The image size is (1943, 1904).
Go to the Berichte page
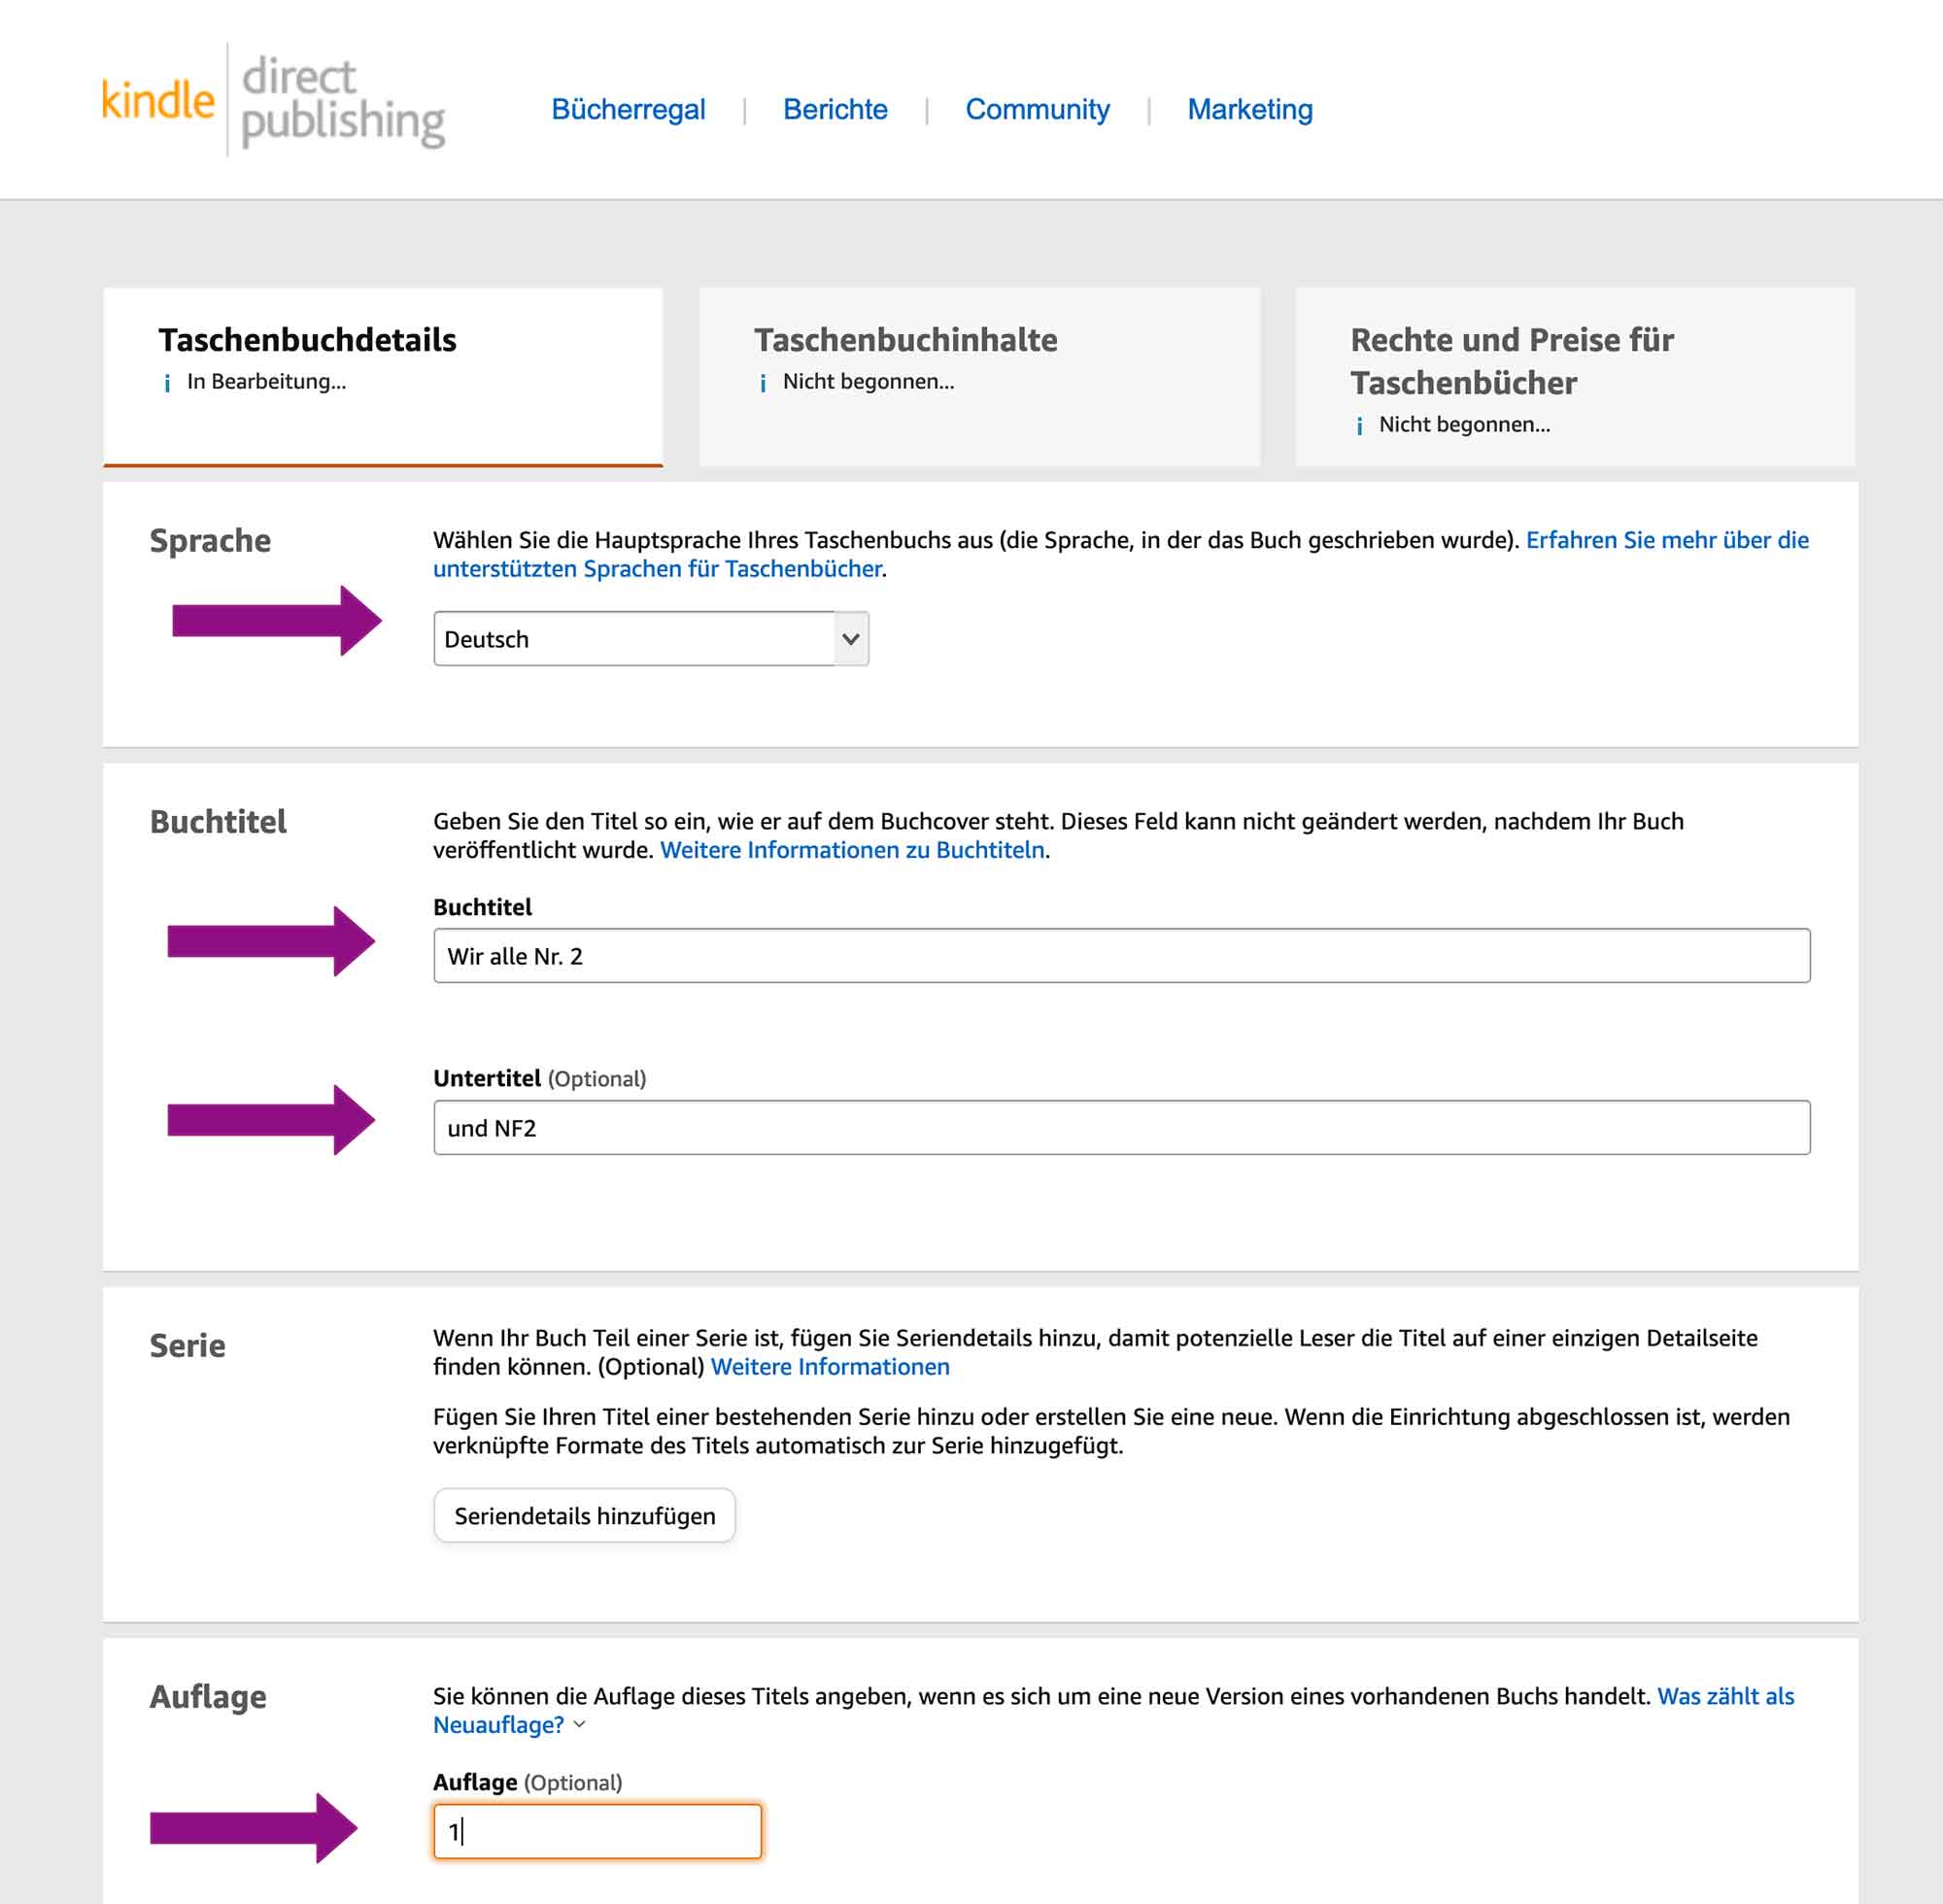835,109
